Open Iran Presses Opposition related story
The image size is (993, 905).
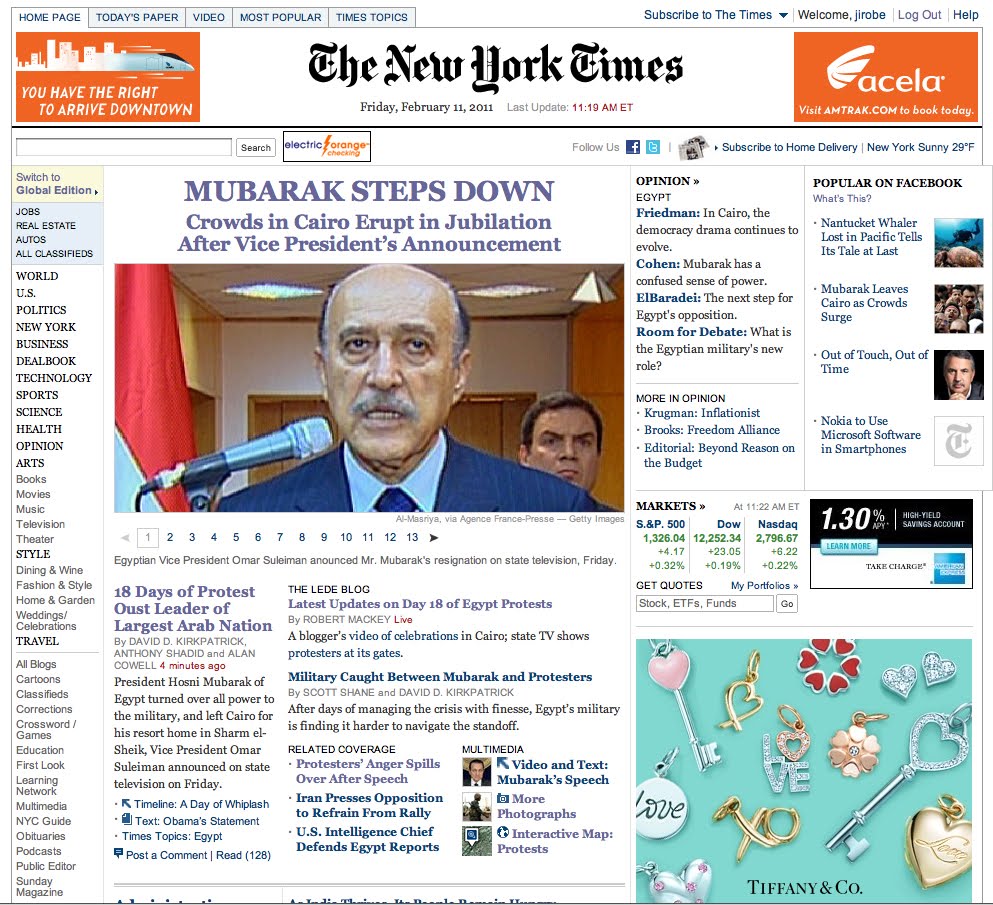tap(369, 805)
